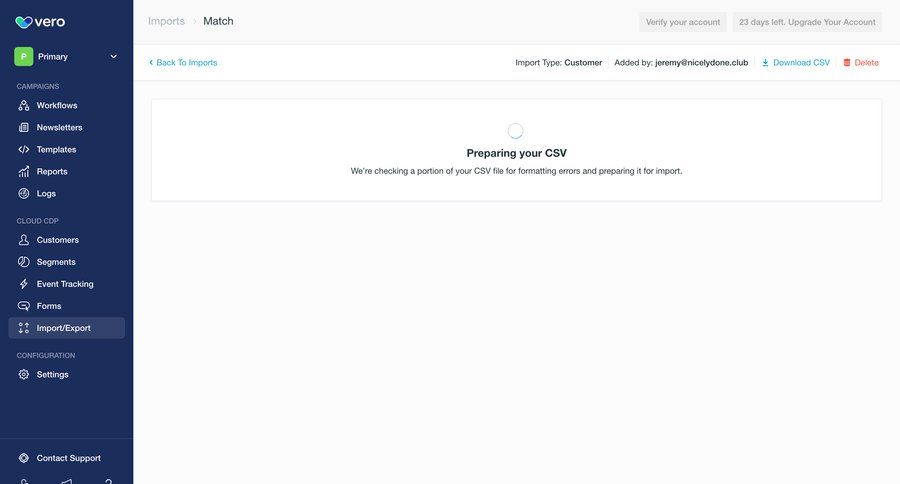Click Upgrade Your Account trial button
Image resolution: width=900 pixels, height=484 pixels.
[807, 22]
